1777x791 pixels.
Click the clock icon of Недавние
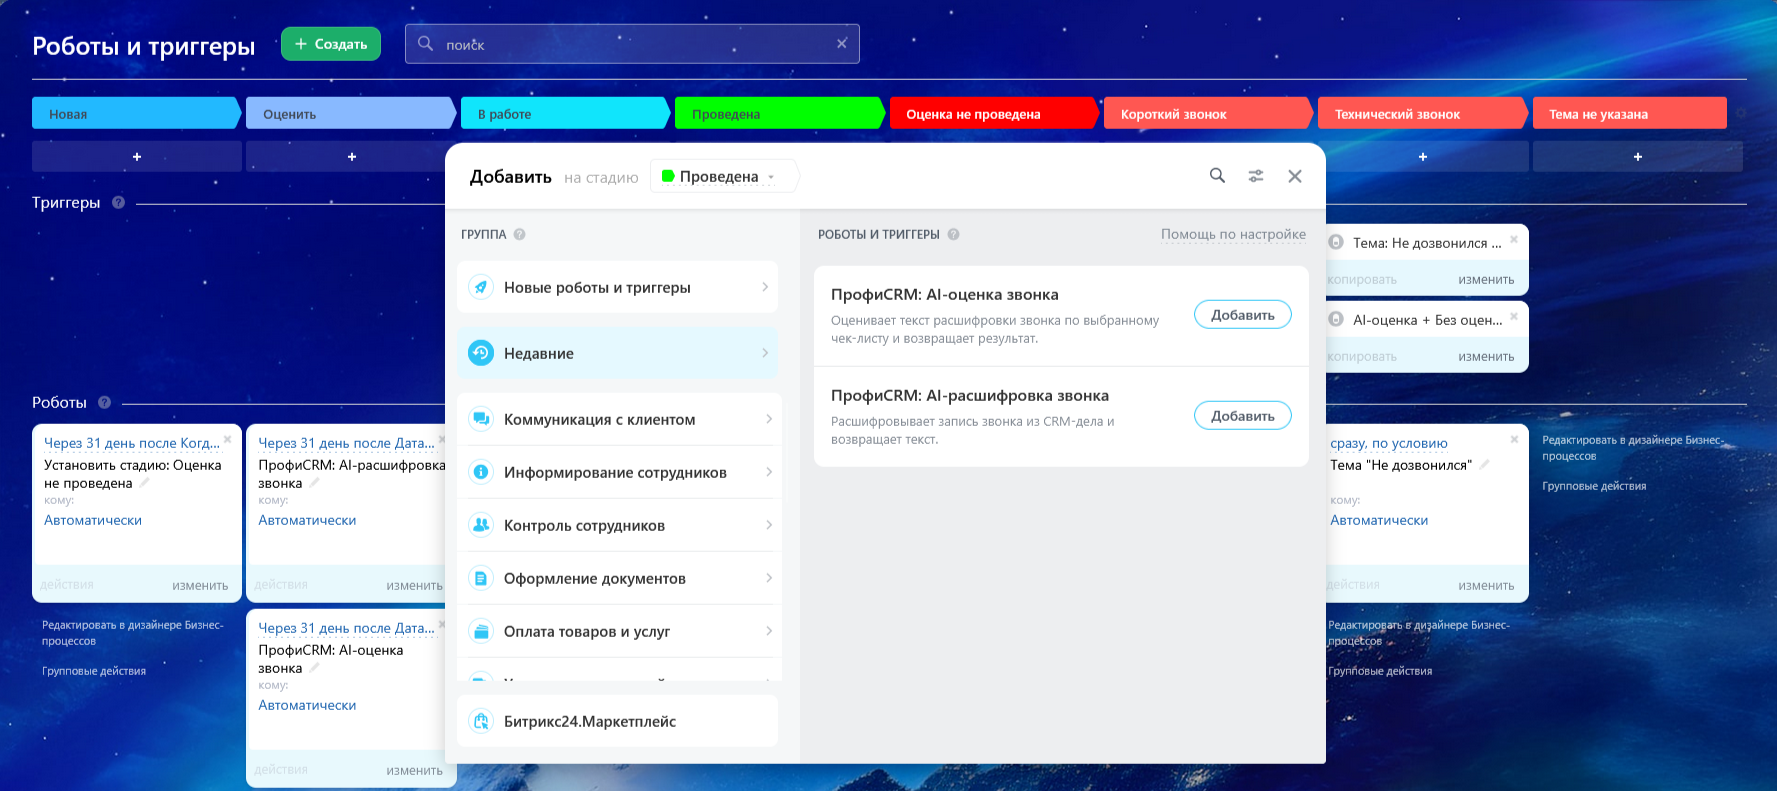[481, 353]
